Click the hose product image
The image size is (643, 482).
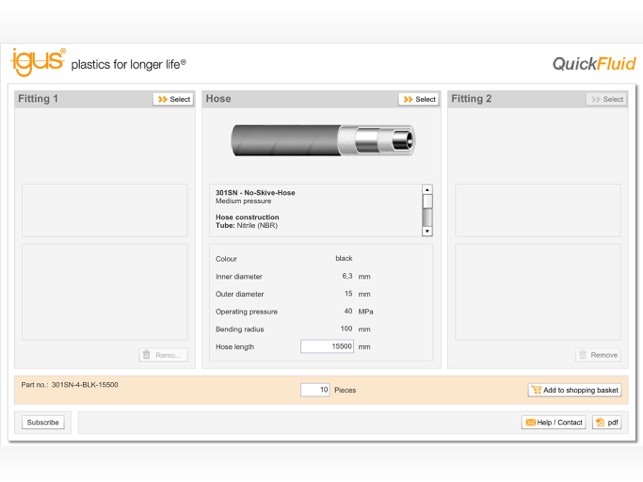[x=323, y=140]
